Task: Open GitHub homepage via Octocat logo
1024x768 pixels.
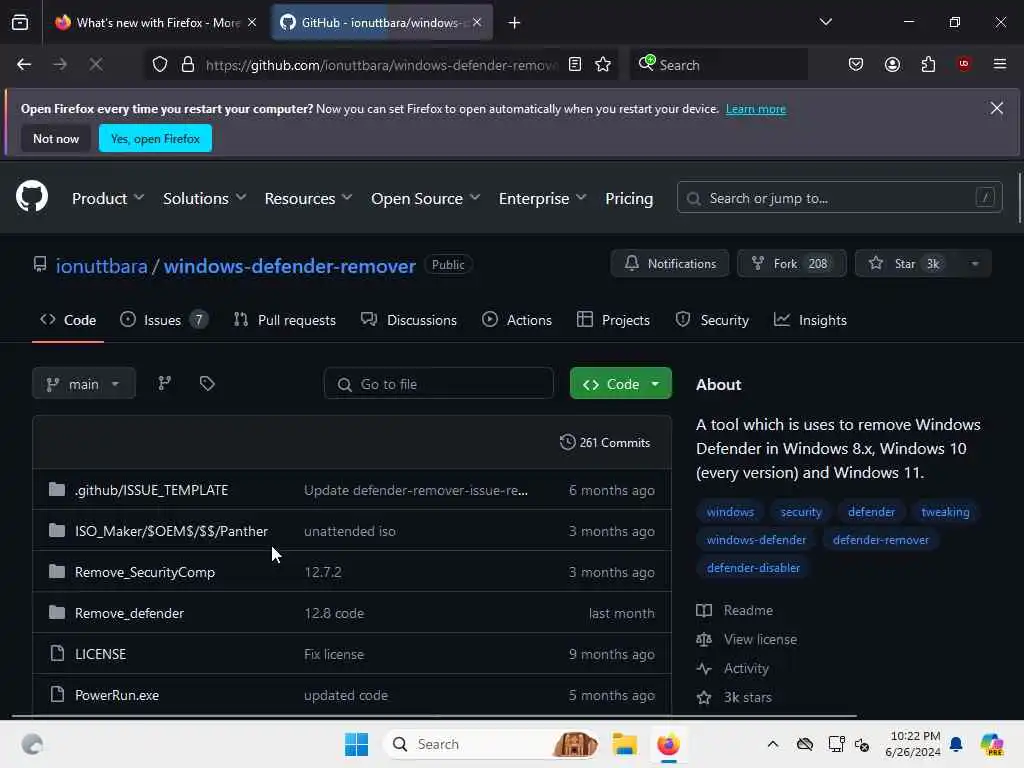Action: coord(32,197)
